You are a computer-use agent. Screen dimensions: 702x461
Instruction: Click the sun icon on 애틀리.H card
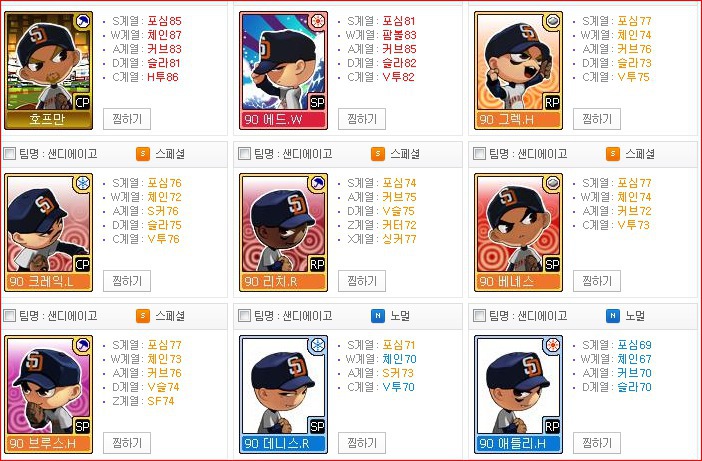553,345
